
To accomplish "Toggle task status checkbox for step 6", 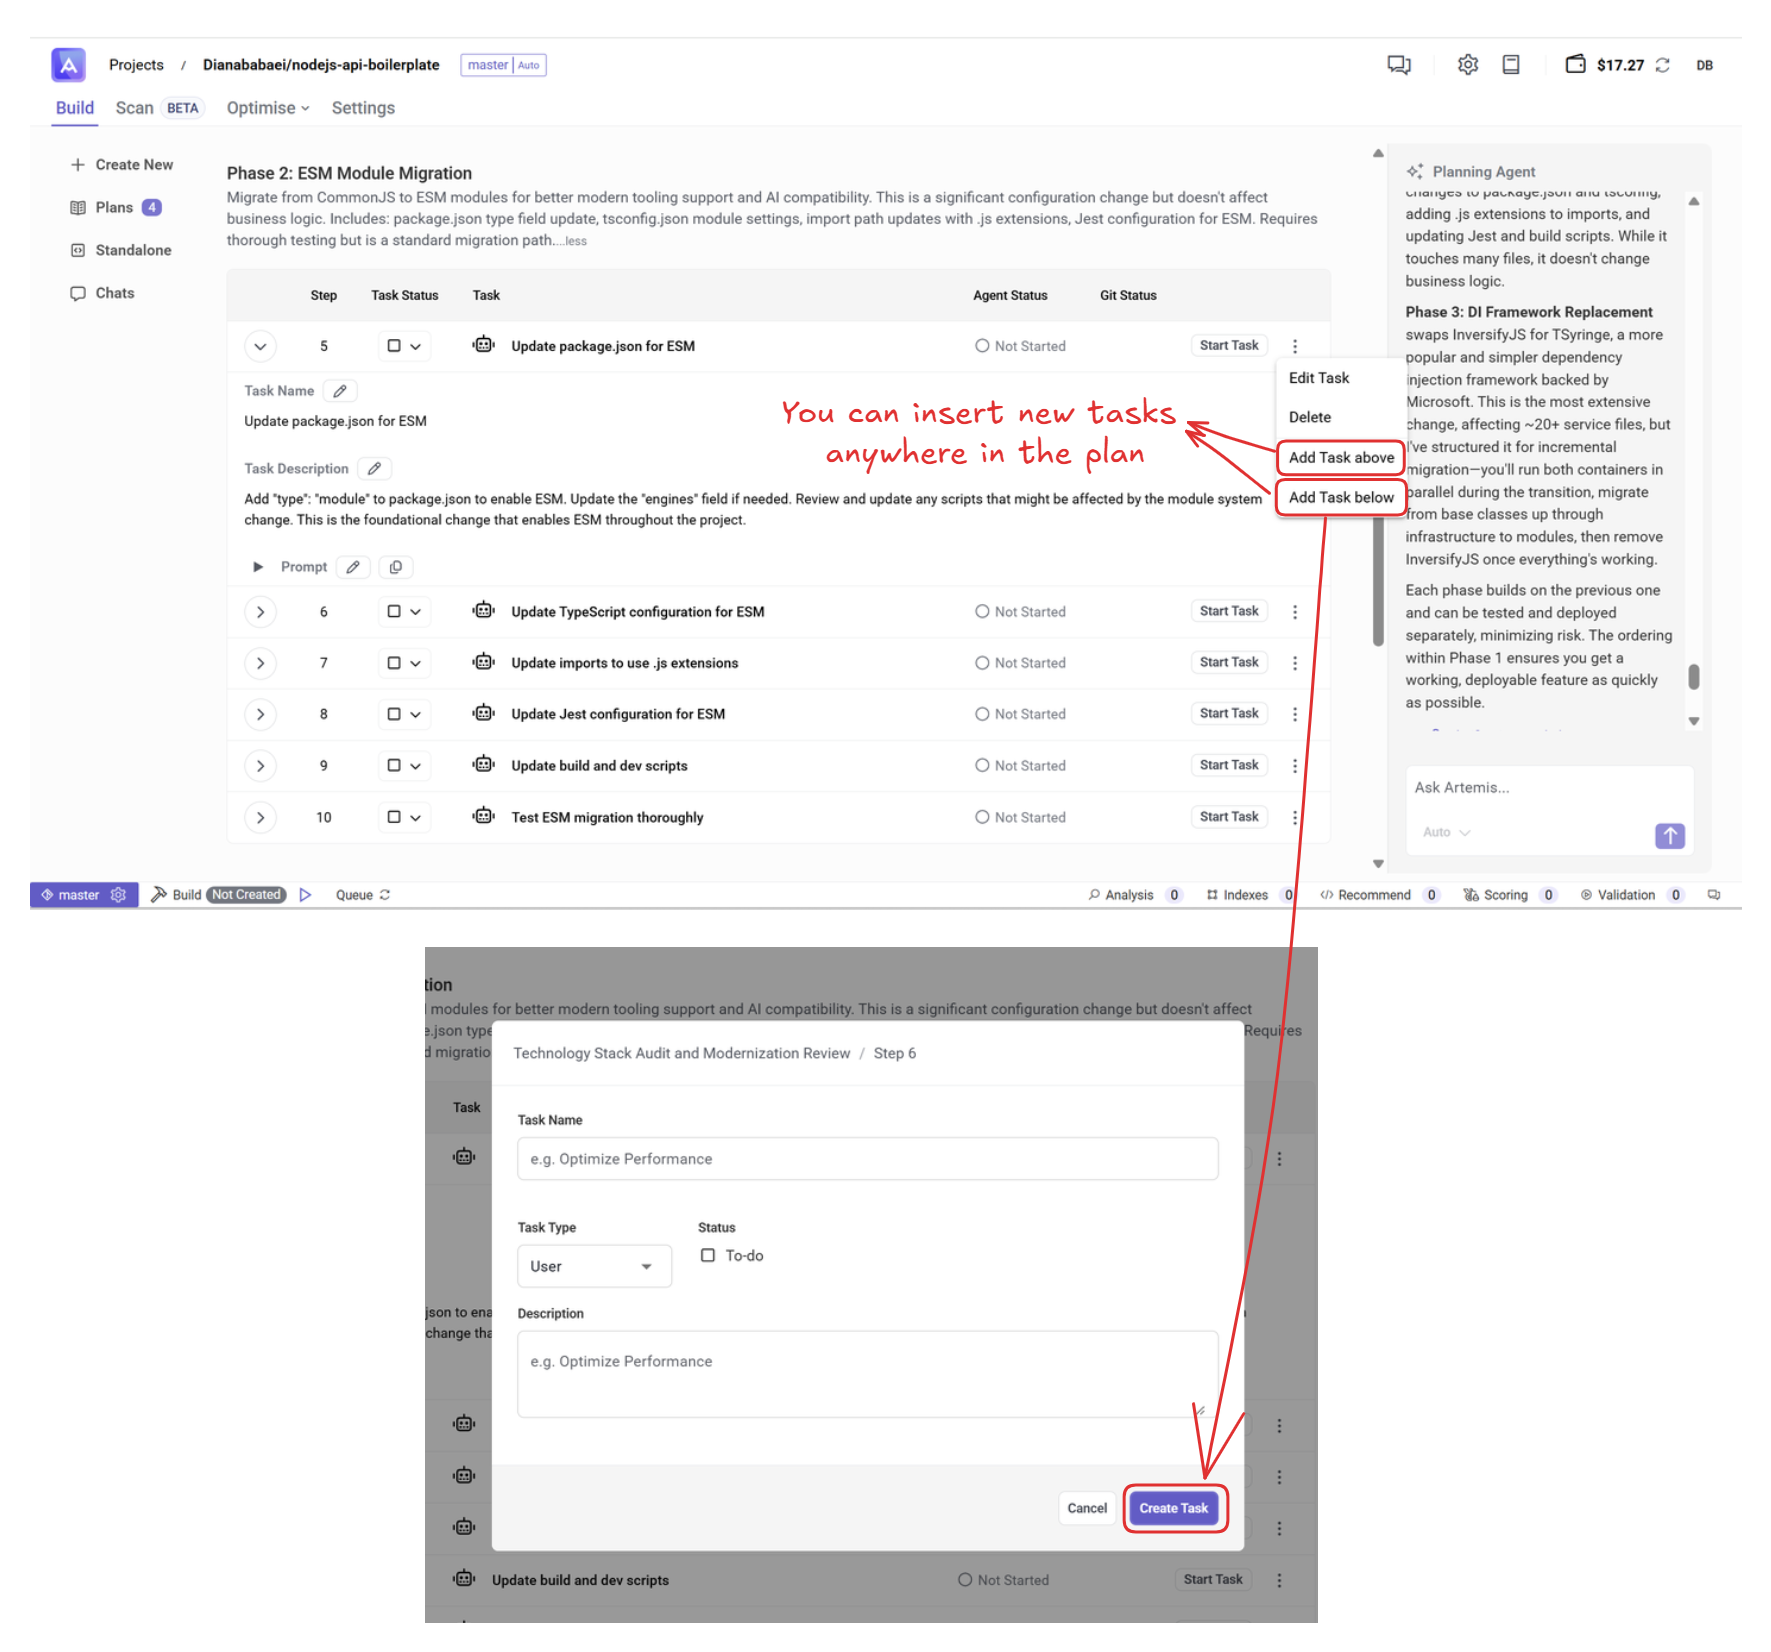I will (x=394, y=611).
